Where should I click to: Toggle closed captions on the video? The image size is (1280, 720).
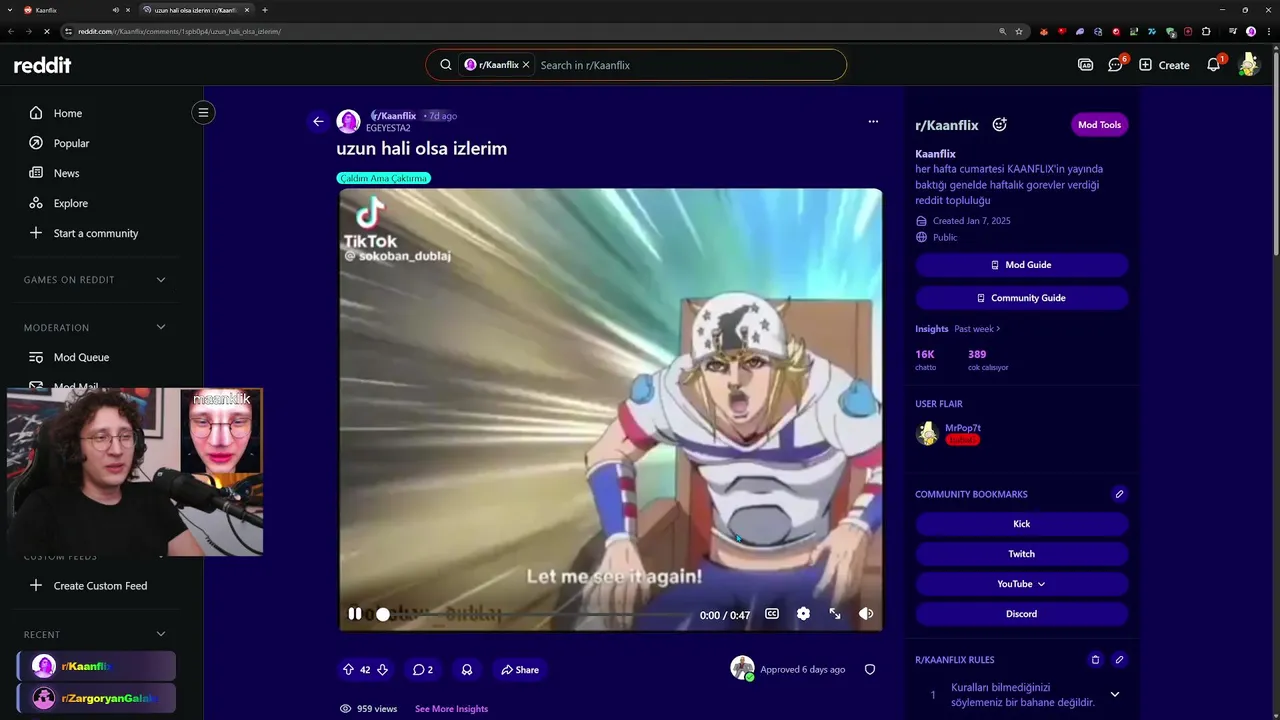pyautogui.click(x=772, y=614)
